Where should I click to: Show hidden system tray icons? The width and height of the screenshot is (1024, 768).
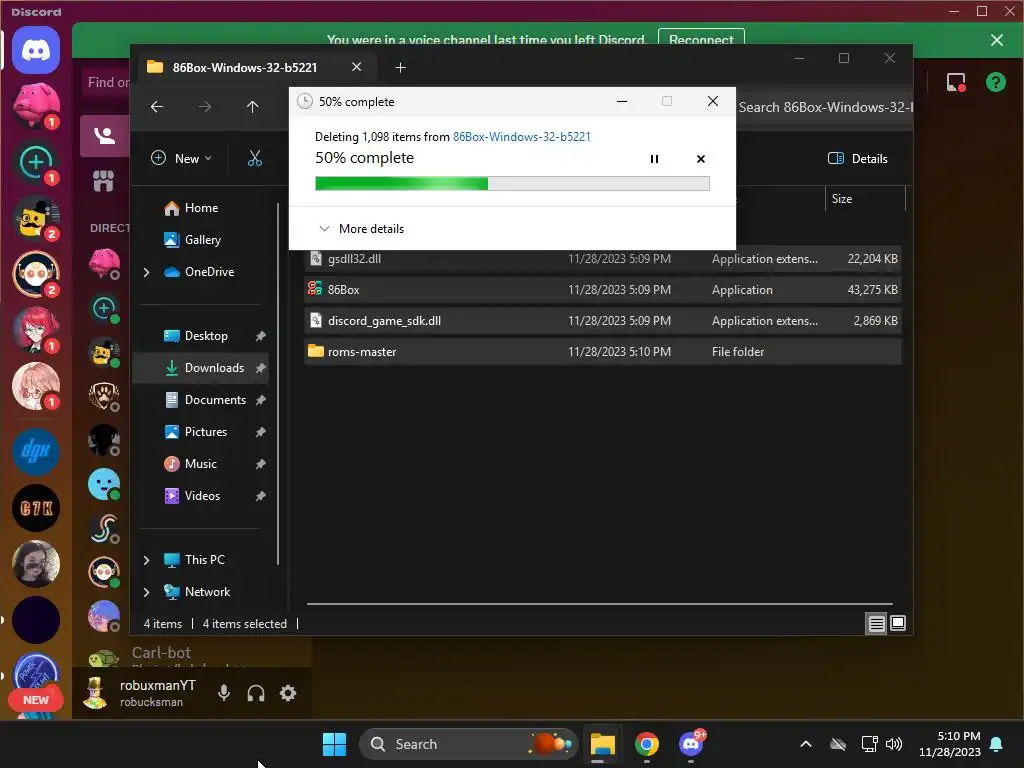tap(806, 744)
